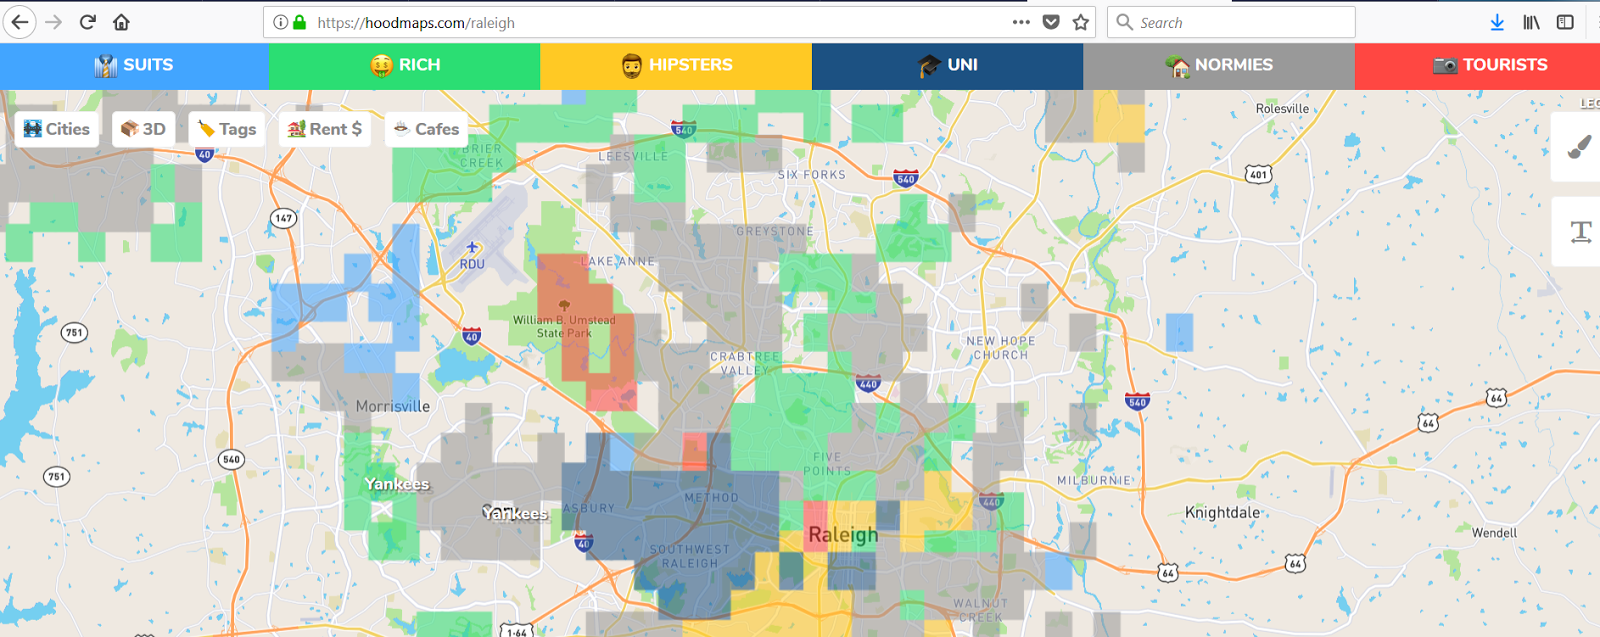Click the SOUTHWEST RALEIGH label
Screen dimensions: 1600x637
point(690,556)
